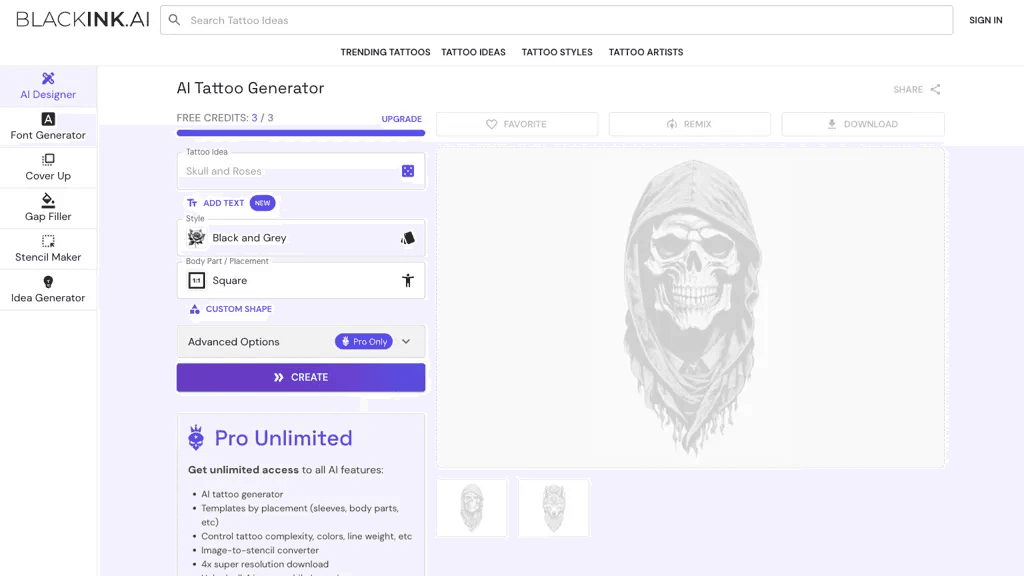Open the Body Part / Placement dropdown
The image size is (1024, 576).
point(301,280)
